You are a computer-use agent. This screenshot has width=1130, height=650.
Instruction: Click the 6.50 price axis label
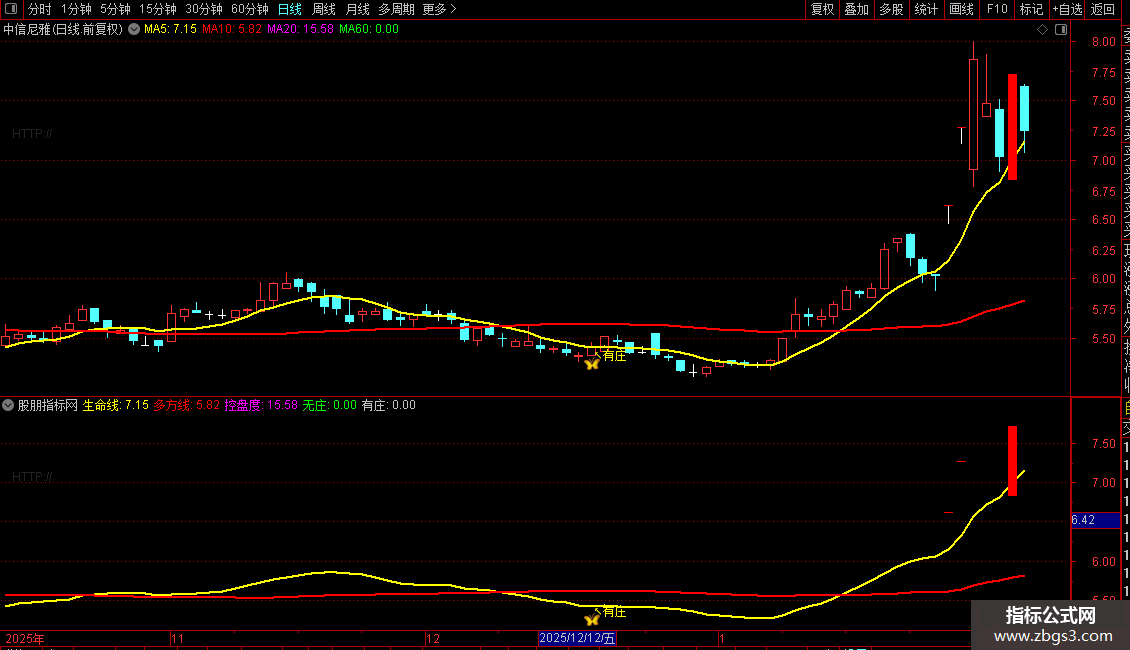pyautogui.click(x=1103, y=220)
